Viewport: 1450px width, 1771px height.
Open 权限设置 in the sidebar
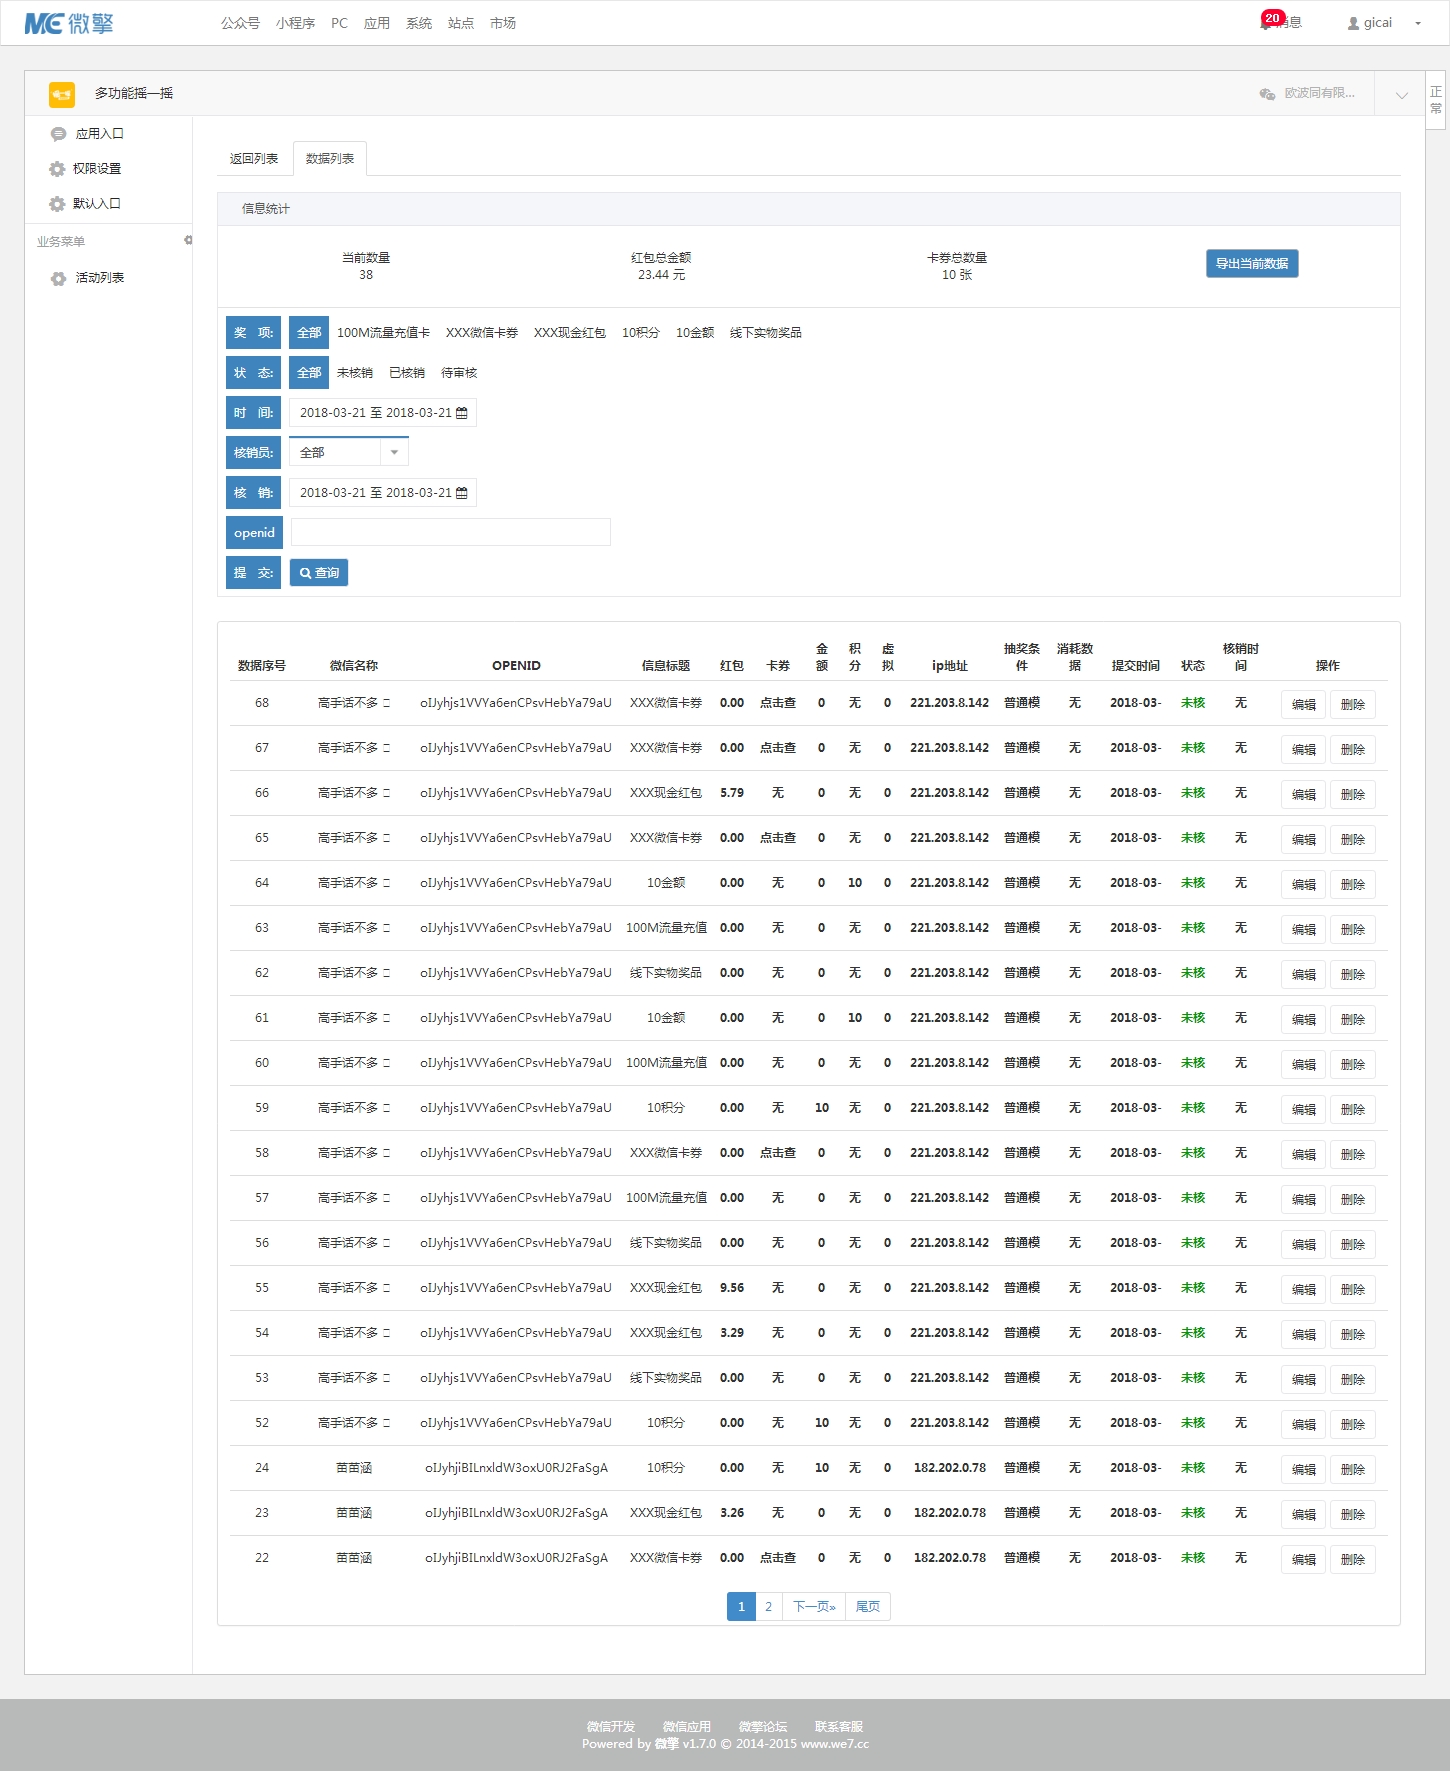tap(97, 169)
